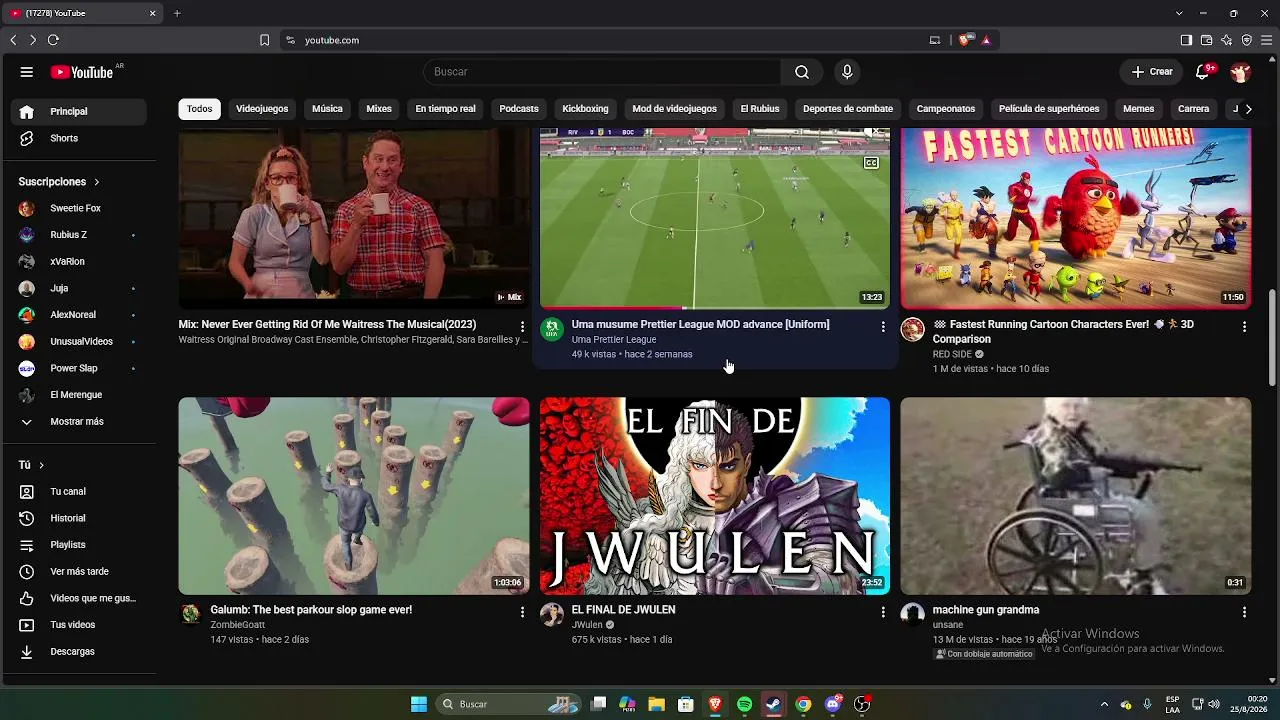1280x720 pixels.
Task: Open the account avatar menu
Action: [1240, 72]
